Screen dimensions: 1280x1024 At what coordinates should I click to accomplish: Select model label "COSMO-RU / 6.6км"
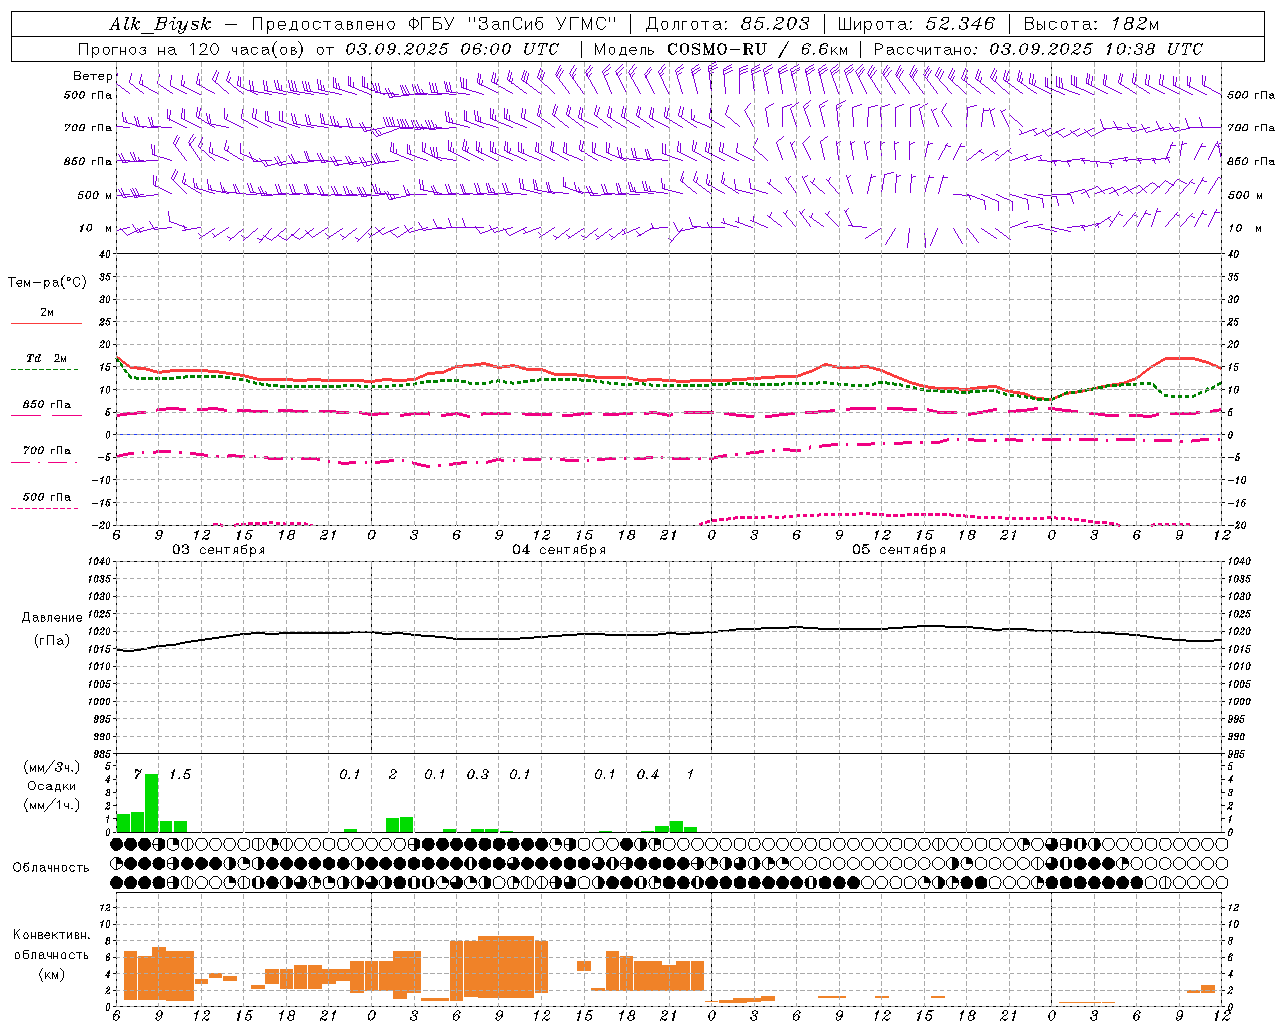click(x=758, y=49)
